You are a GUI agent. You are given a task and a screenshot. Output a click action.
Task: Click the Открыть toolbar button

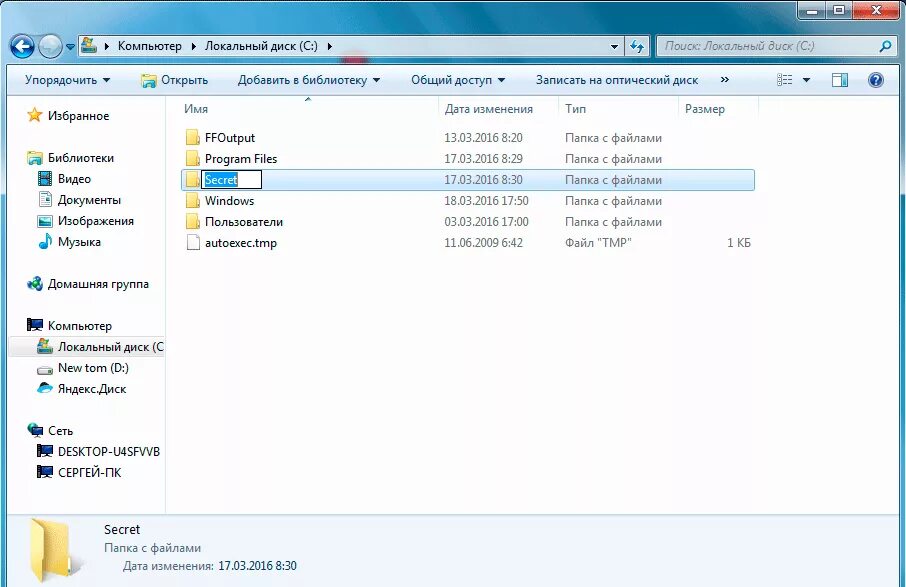click(175, 80)
